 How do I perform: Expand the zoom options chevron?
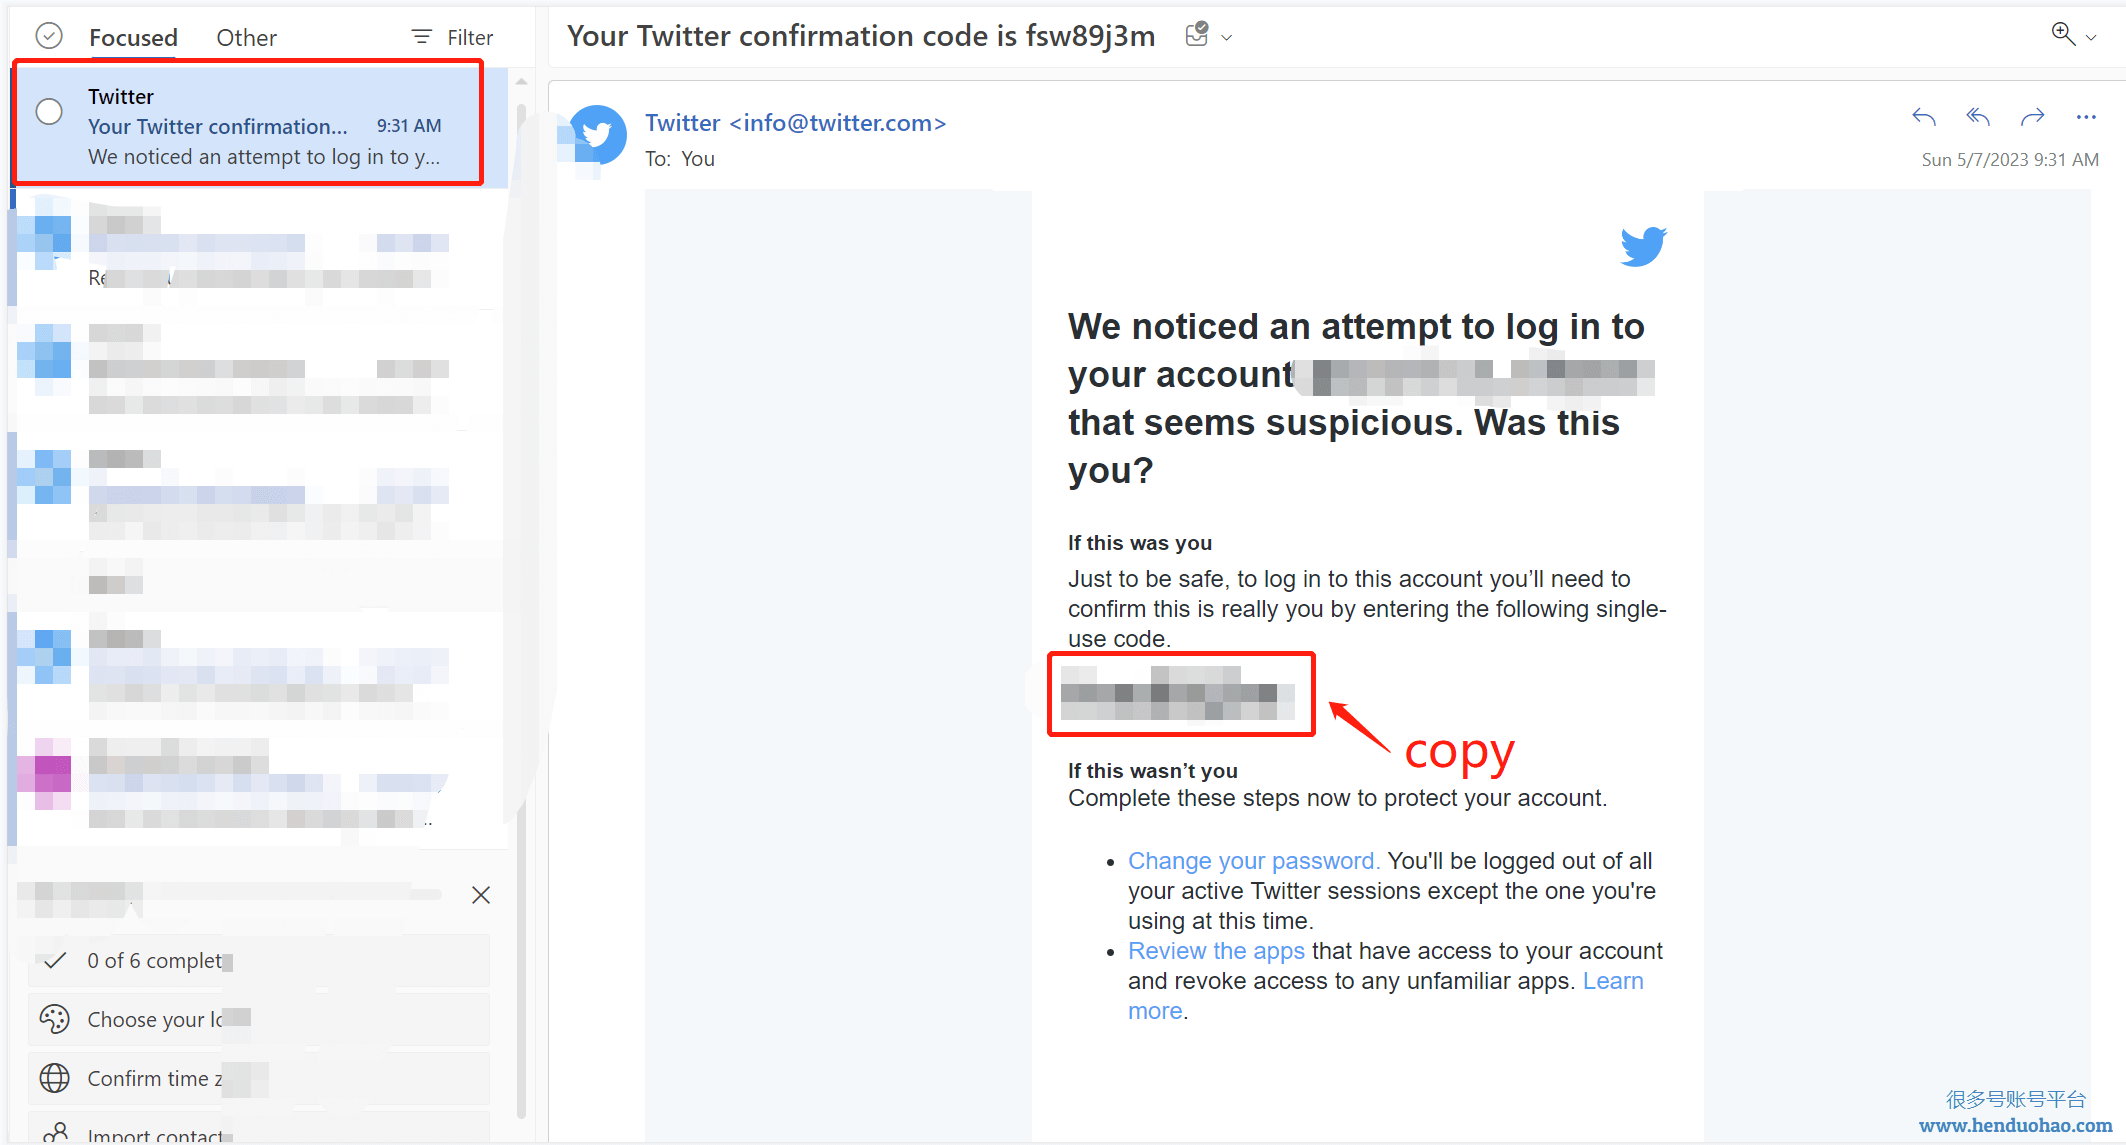[x=2091, y=38]
